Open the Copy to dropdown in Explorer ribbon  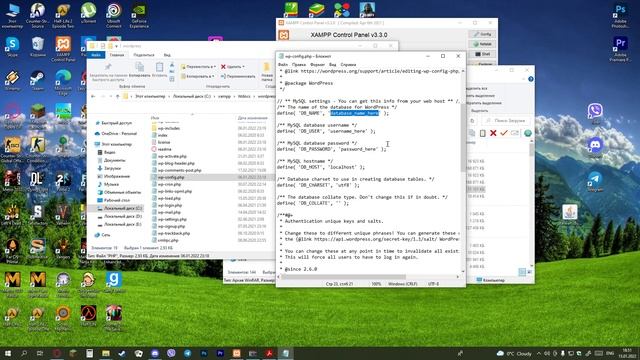[198, 76]
